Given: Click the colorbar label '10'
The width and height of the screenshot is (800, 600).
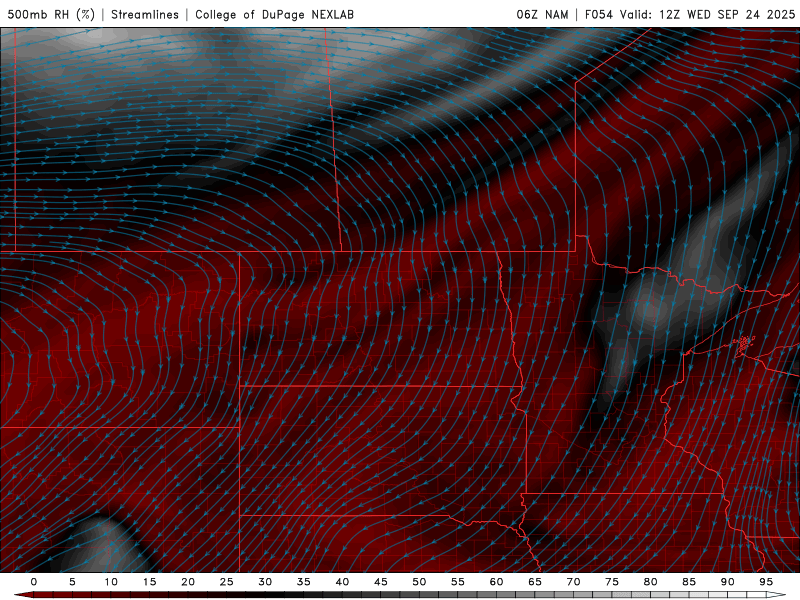Looking at the screenshot, I should 111,582.
